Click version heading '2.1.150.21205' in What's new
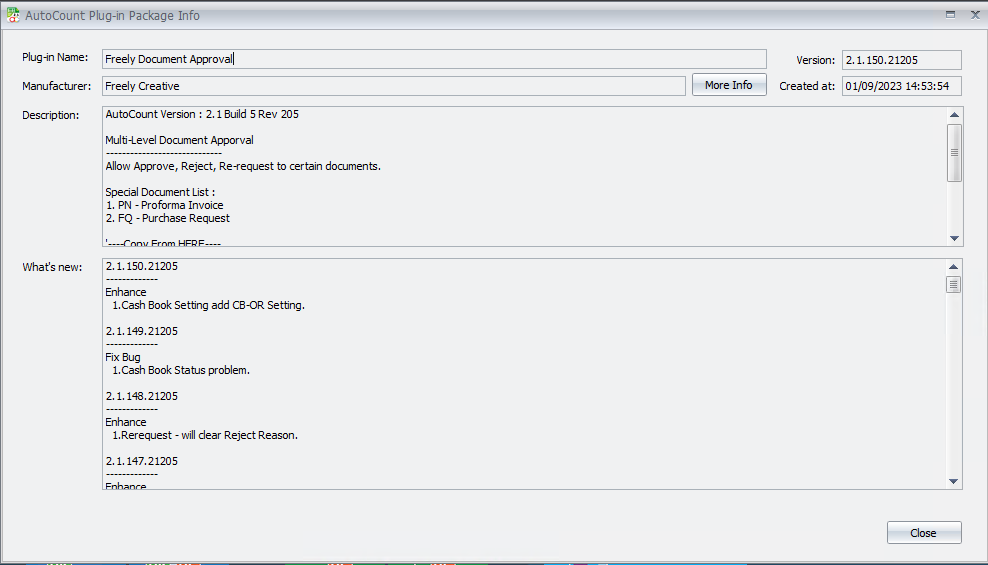 [x=142, y=266]
